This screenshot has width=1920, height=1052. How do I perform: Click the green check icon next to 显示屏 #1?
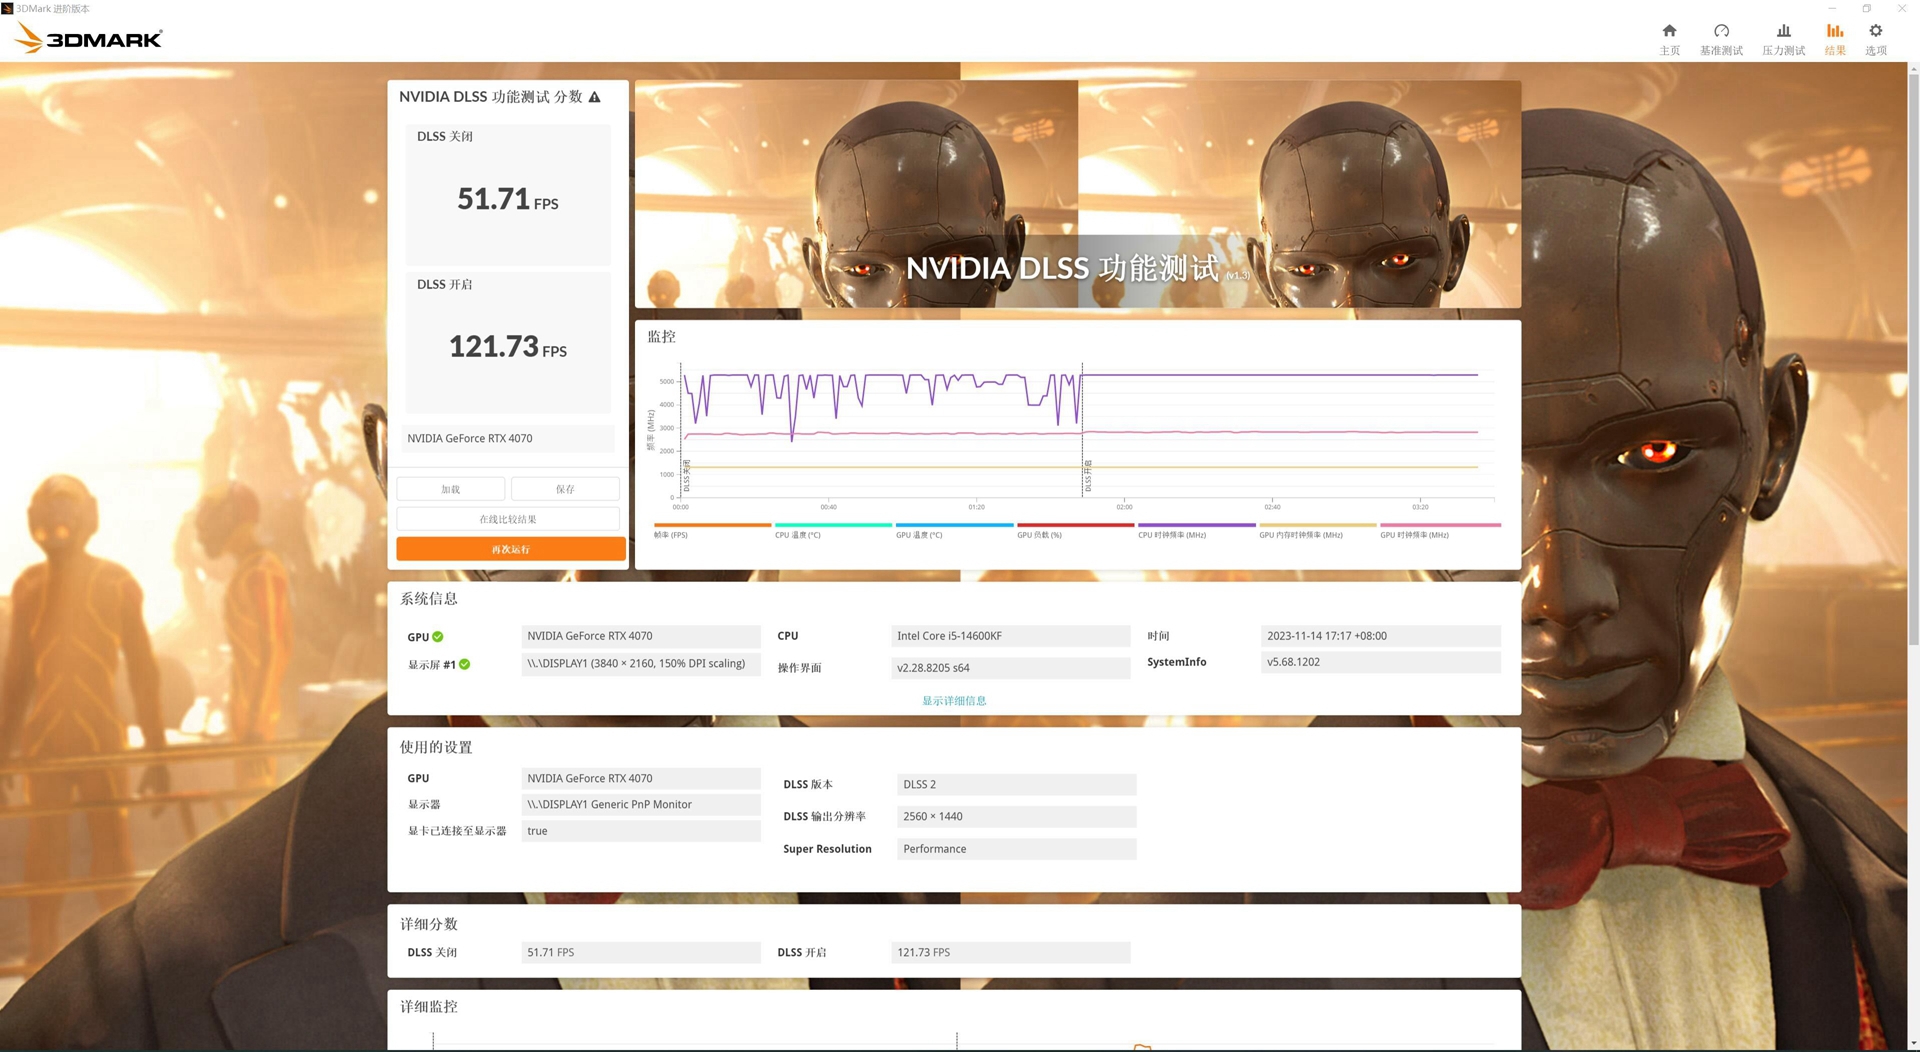pos(465,664)
